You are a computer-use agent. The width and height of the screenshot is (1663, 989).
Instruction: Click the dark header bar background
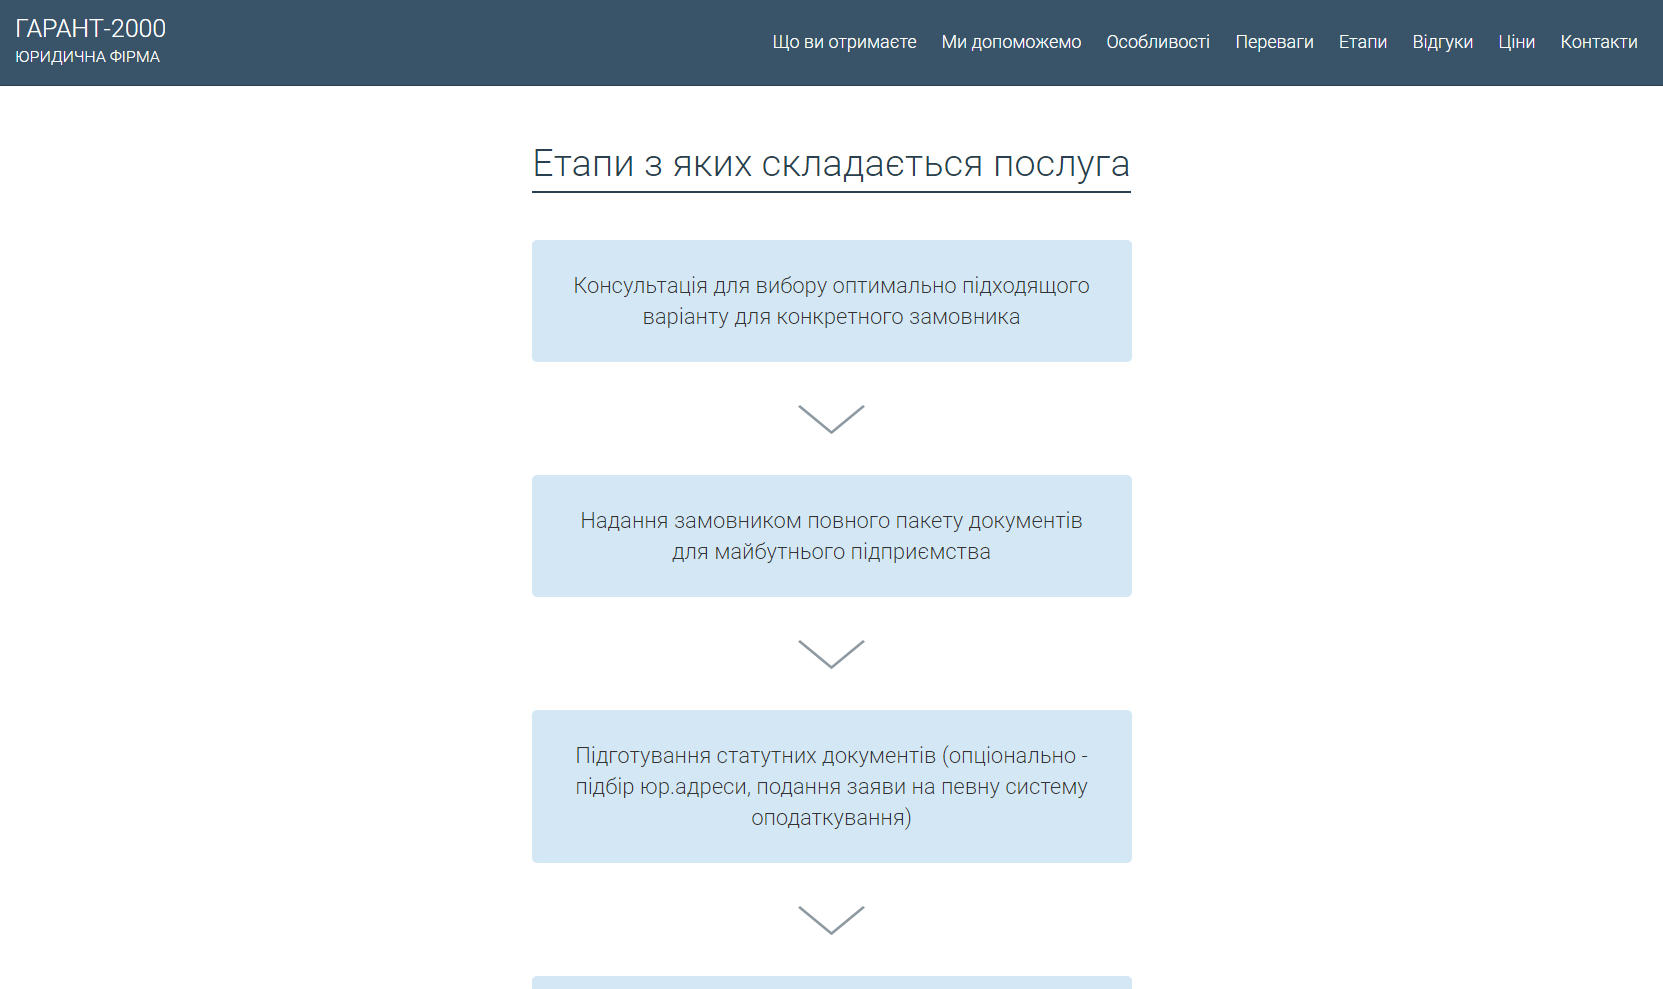coord(450,42)
